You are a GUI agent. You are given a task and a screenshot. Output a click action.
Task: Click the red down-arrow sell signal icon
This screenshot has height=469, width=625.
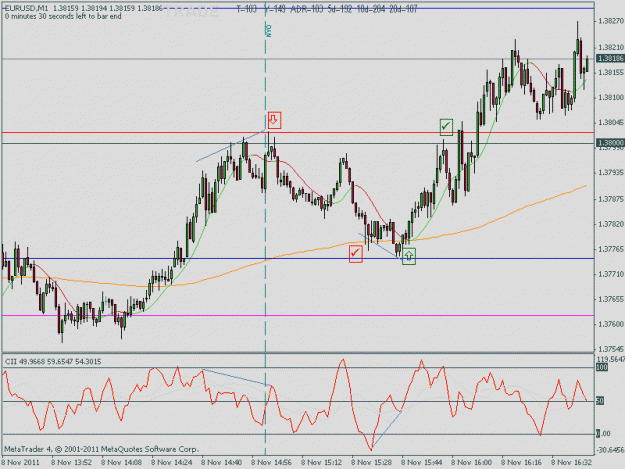(274, 120)
